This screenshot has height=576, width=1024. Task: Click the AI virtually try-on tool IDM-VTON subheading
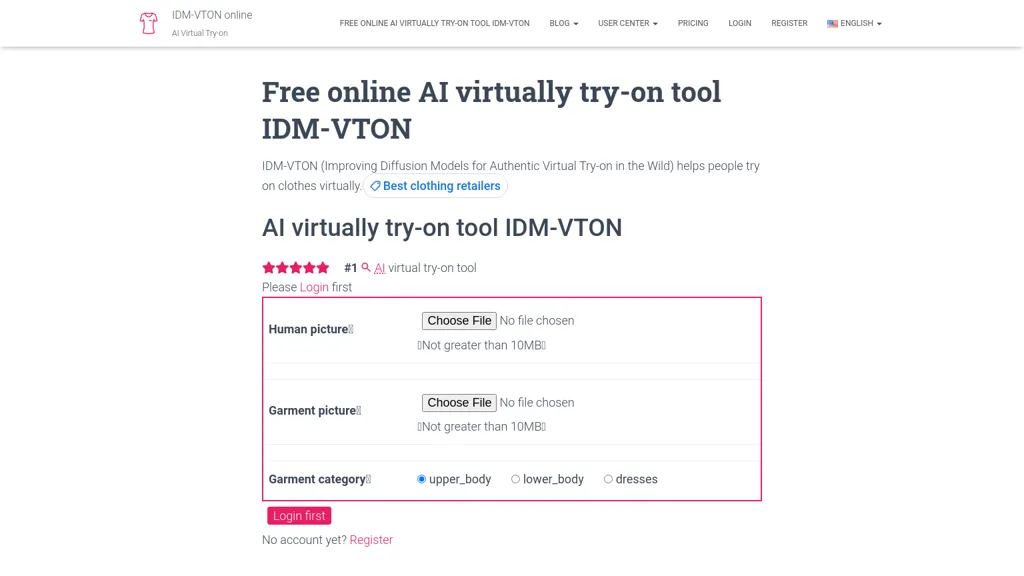tap(441, 228)
